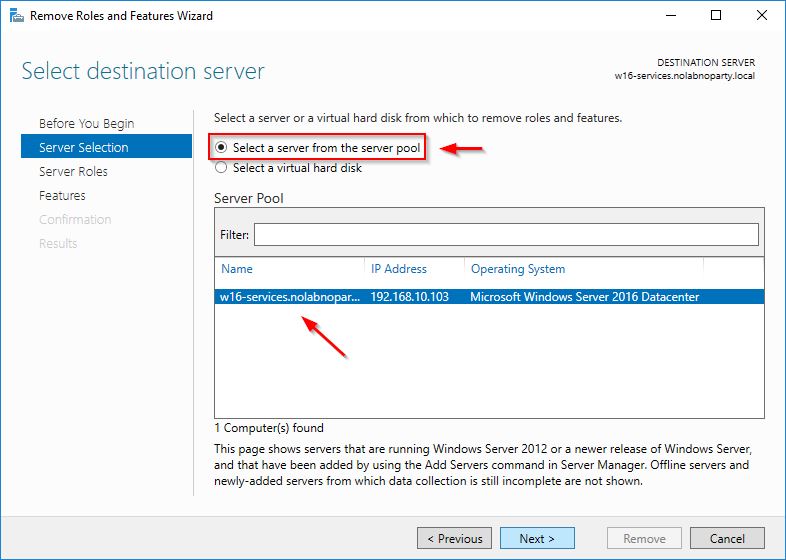Click into the Filter text box
The width and height of the screenshot is (786, 560).
(x=506, y=235)
